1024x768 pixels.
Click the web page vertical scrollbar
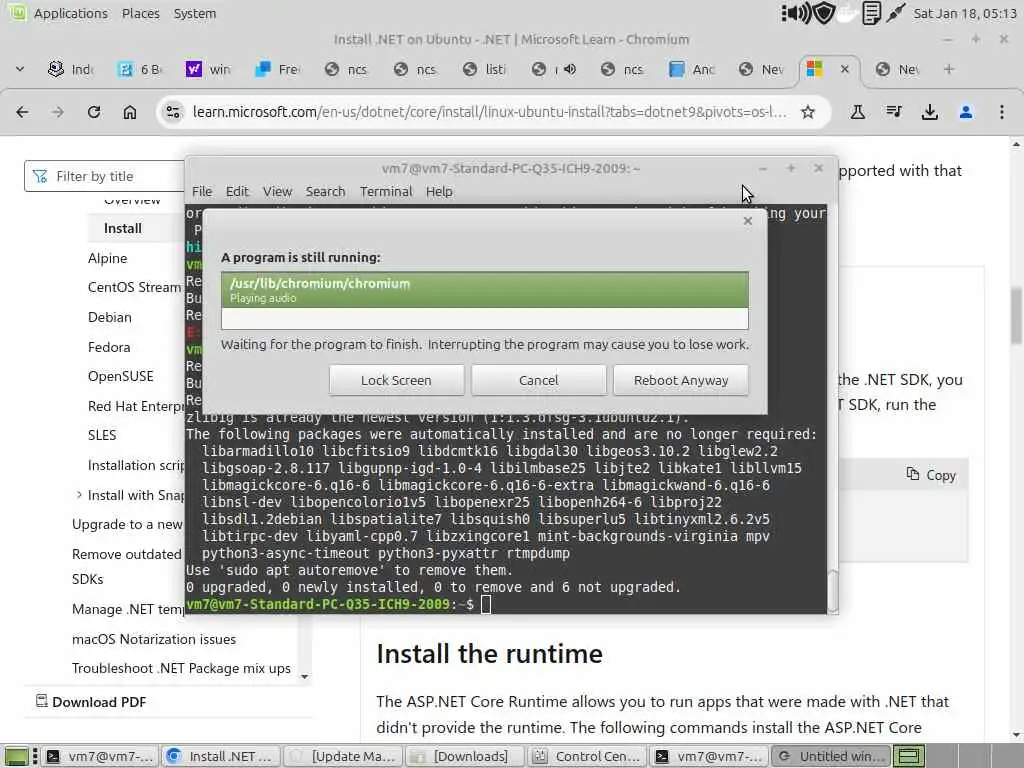tap(1017, 316)
